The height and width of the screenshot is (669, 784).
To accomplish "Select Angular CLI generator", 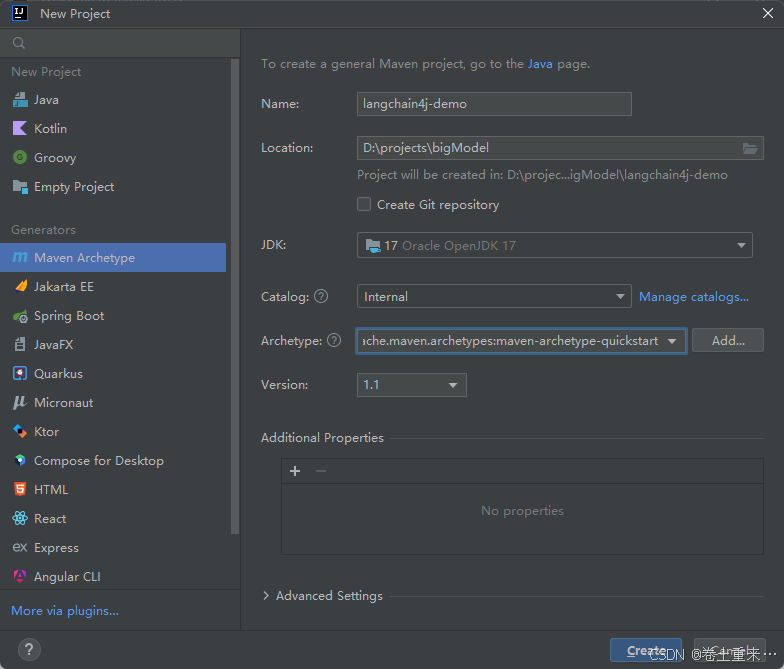I will pos(113,576).
